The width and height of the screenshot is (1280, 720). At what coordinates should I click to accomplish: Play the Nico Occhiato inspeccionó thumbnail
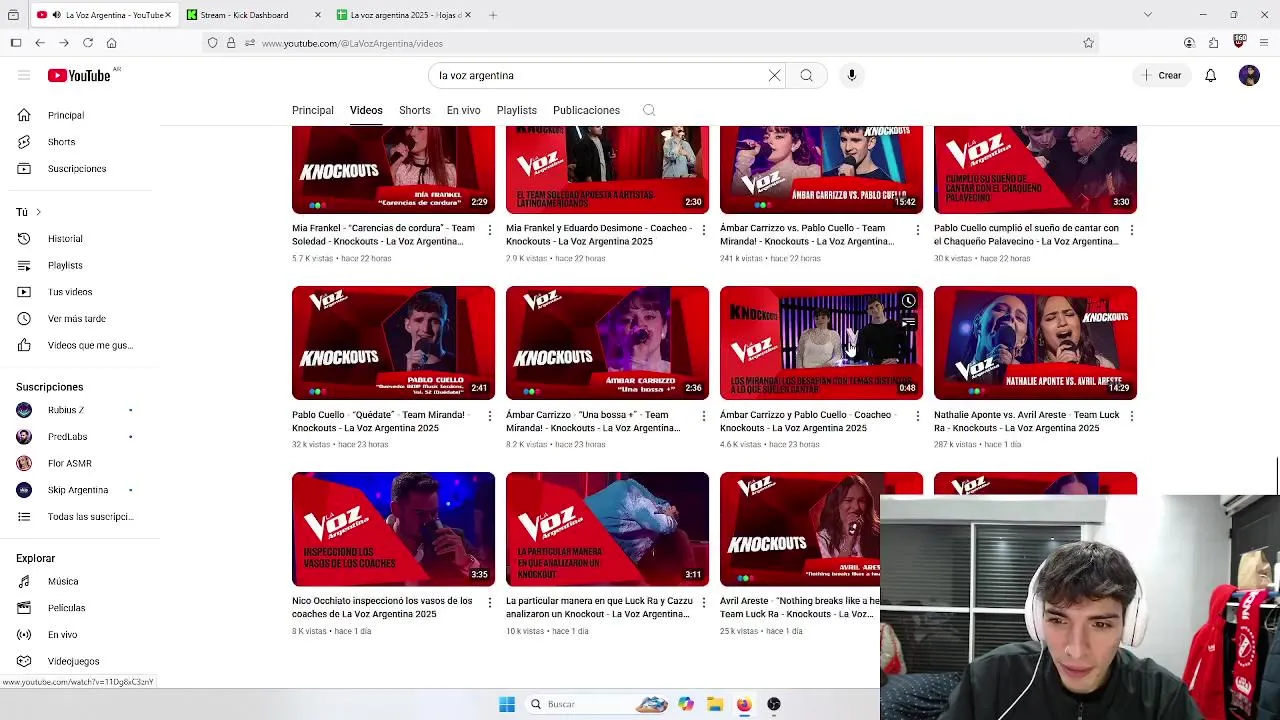393,529
